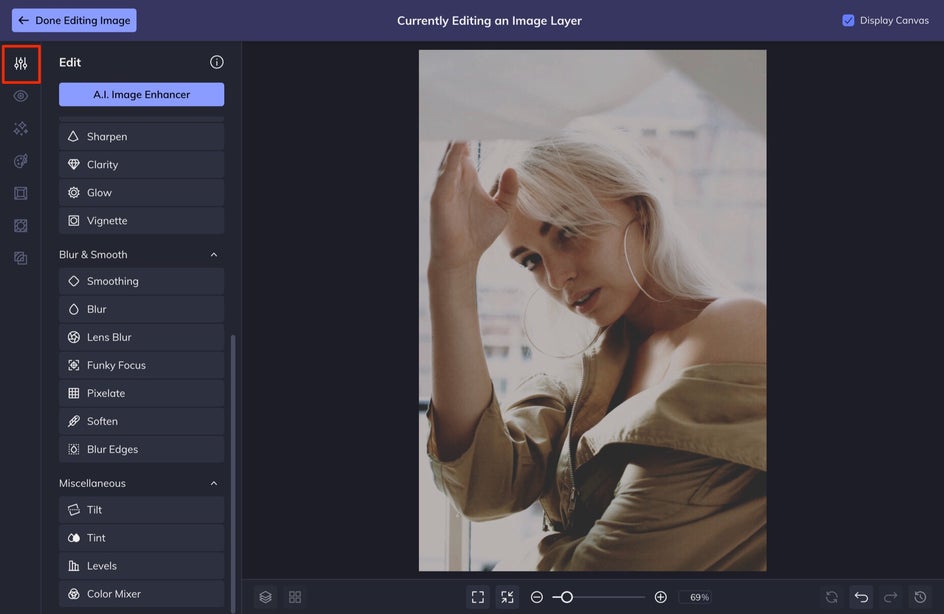Open the Overlays sidebar tab
The width and height of the screenshot is (944, 614).
tap(20, 226)
